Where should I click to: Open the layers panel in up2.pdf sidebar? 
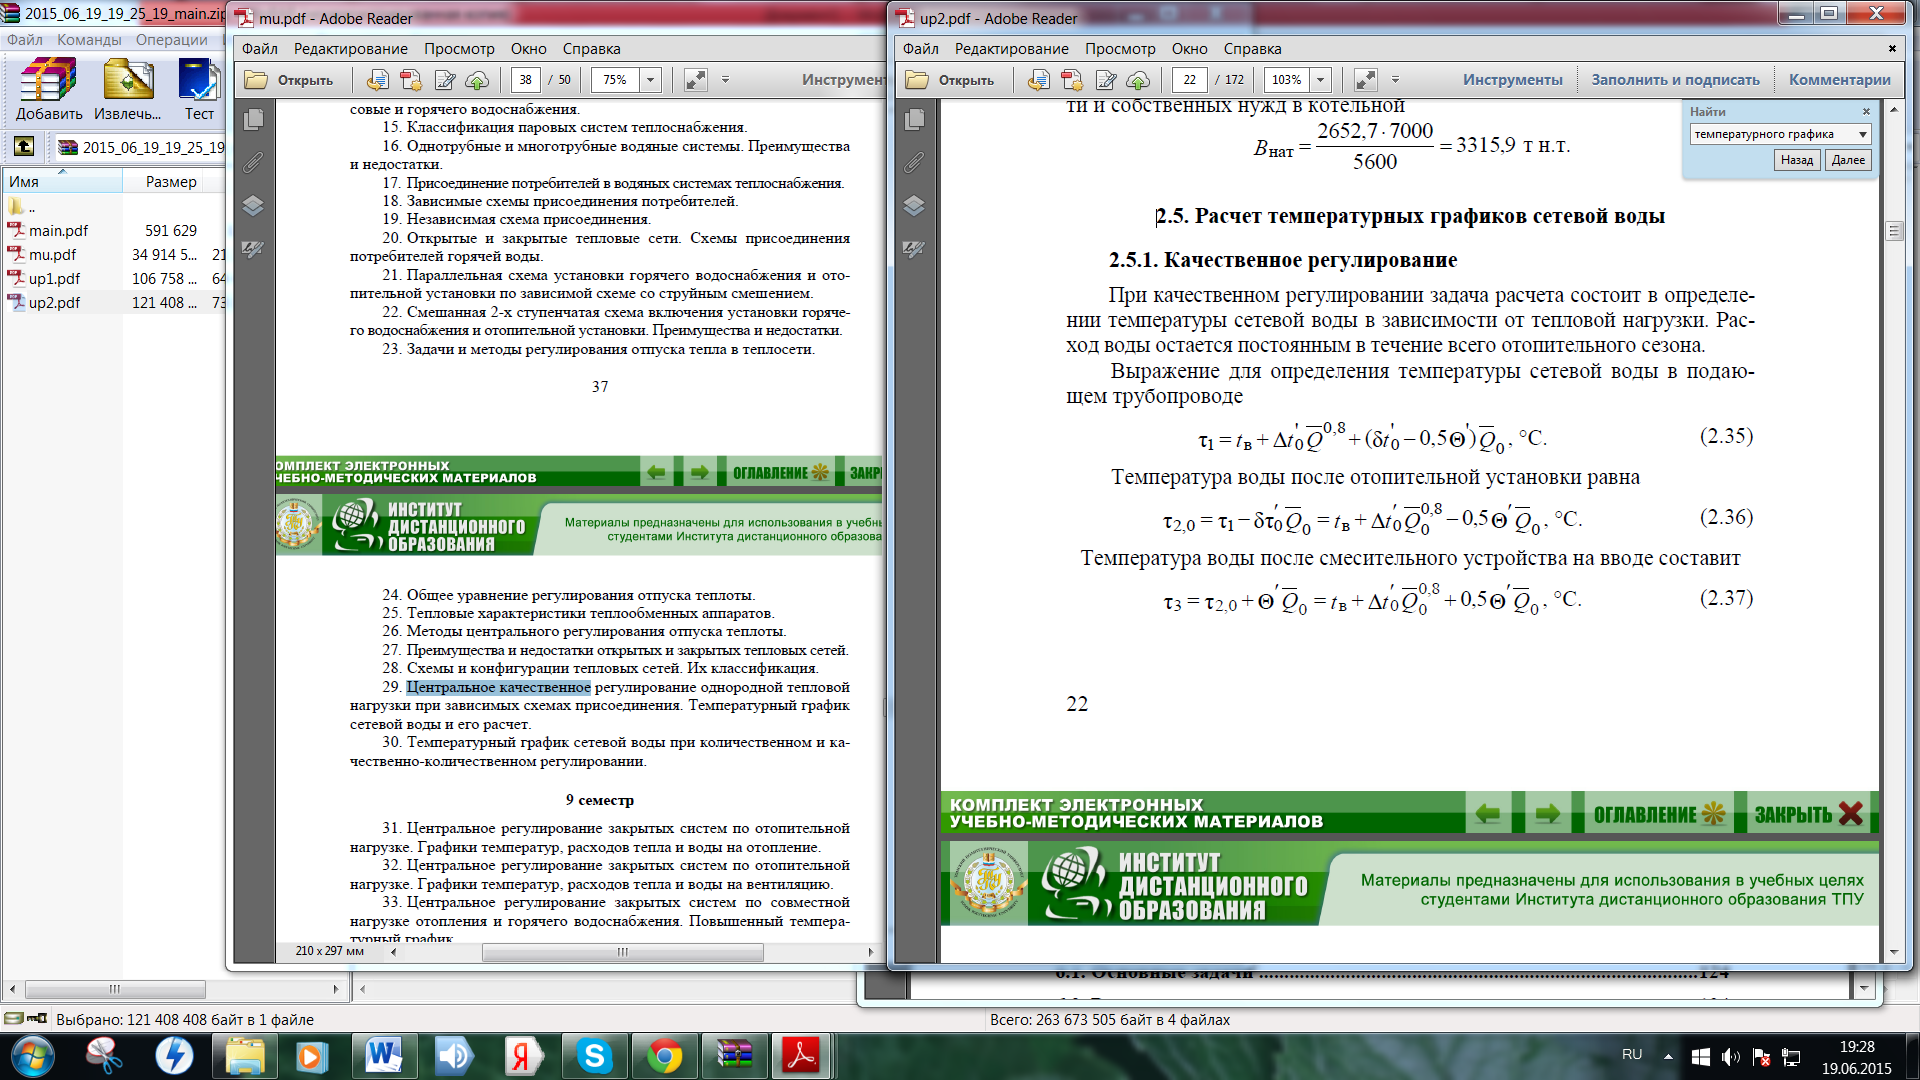pyautogui.click(x=914, y=206)
